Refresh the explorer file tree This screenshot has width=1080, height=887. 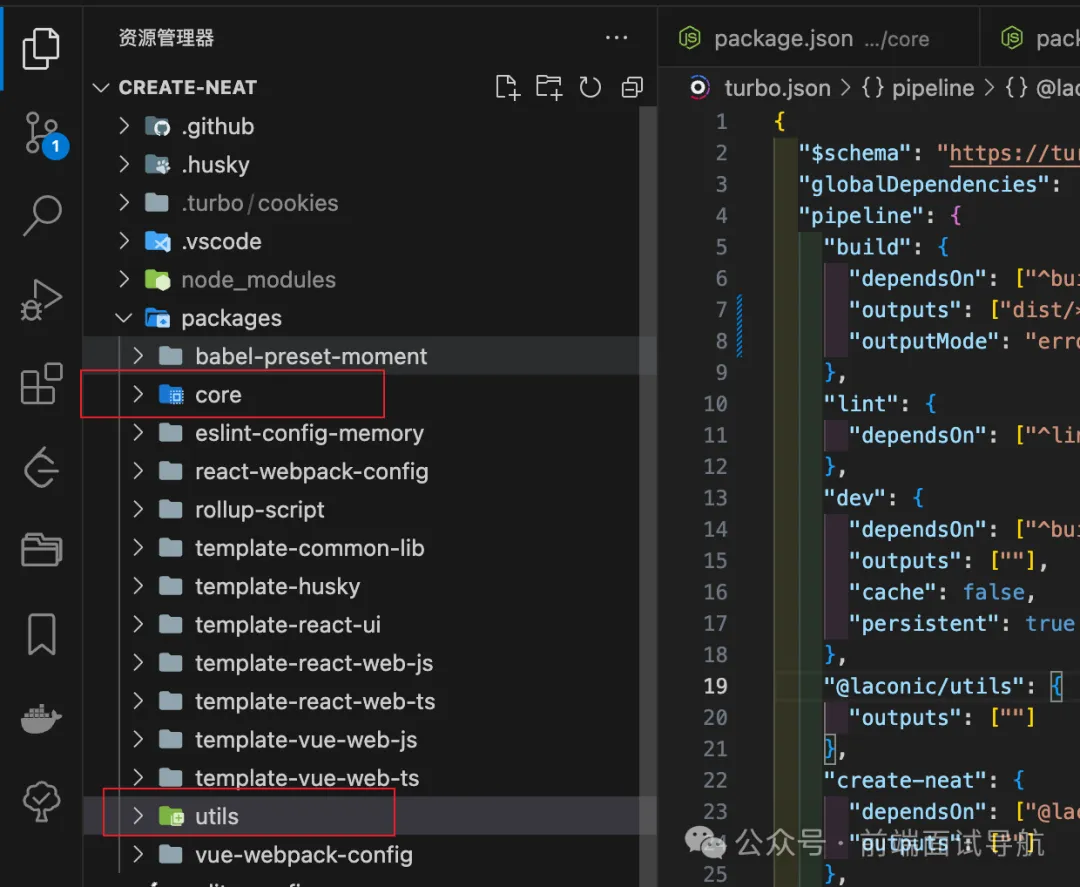coord(590,88)
